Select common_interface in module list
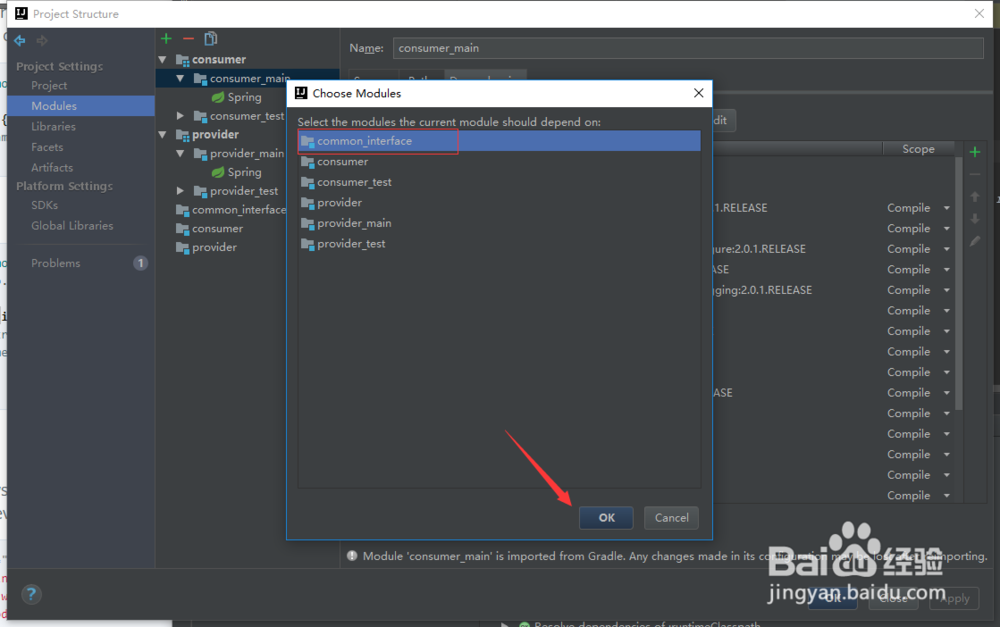 pyautogui.click(x=499, y=141)
